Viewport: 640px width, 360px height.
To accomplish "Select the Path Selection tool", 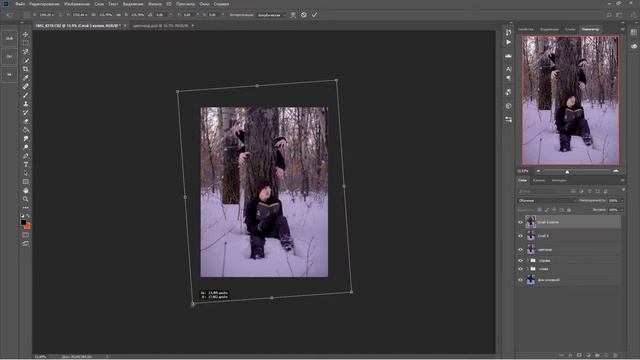I will coord(26,173).
